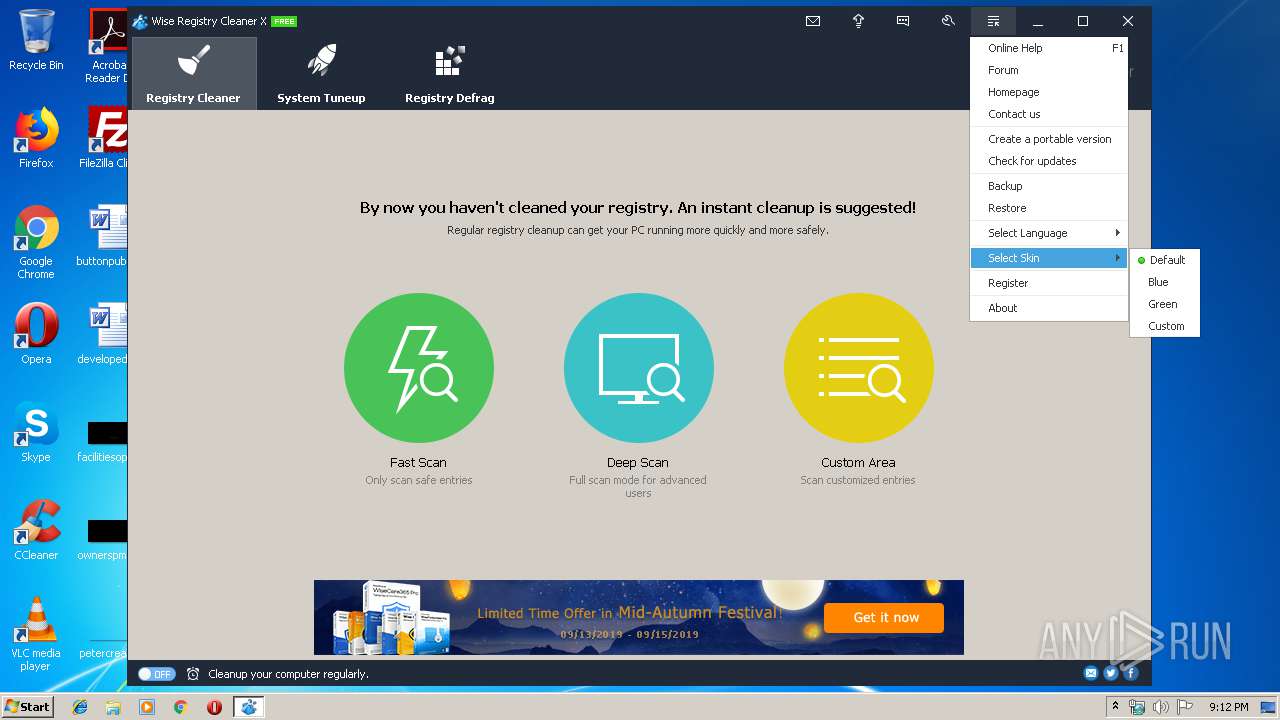Select the Green skin option
The width and height of the screenshot is (1280, 720).
tap(1164, 304)
